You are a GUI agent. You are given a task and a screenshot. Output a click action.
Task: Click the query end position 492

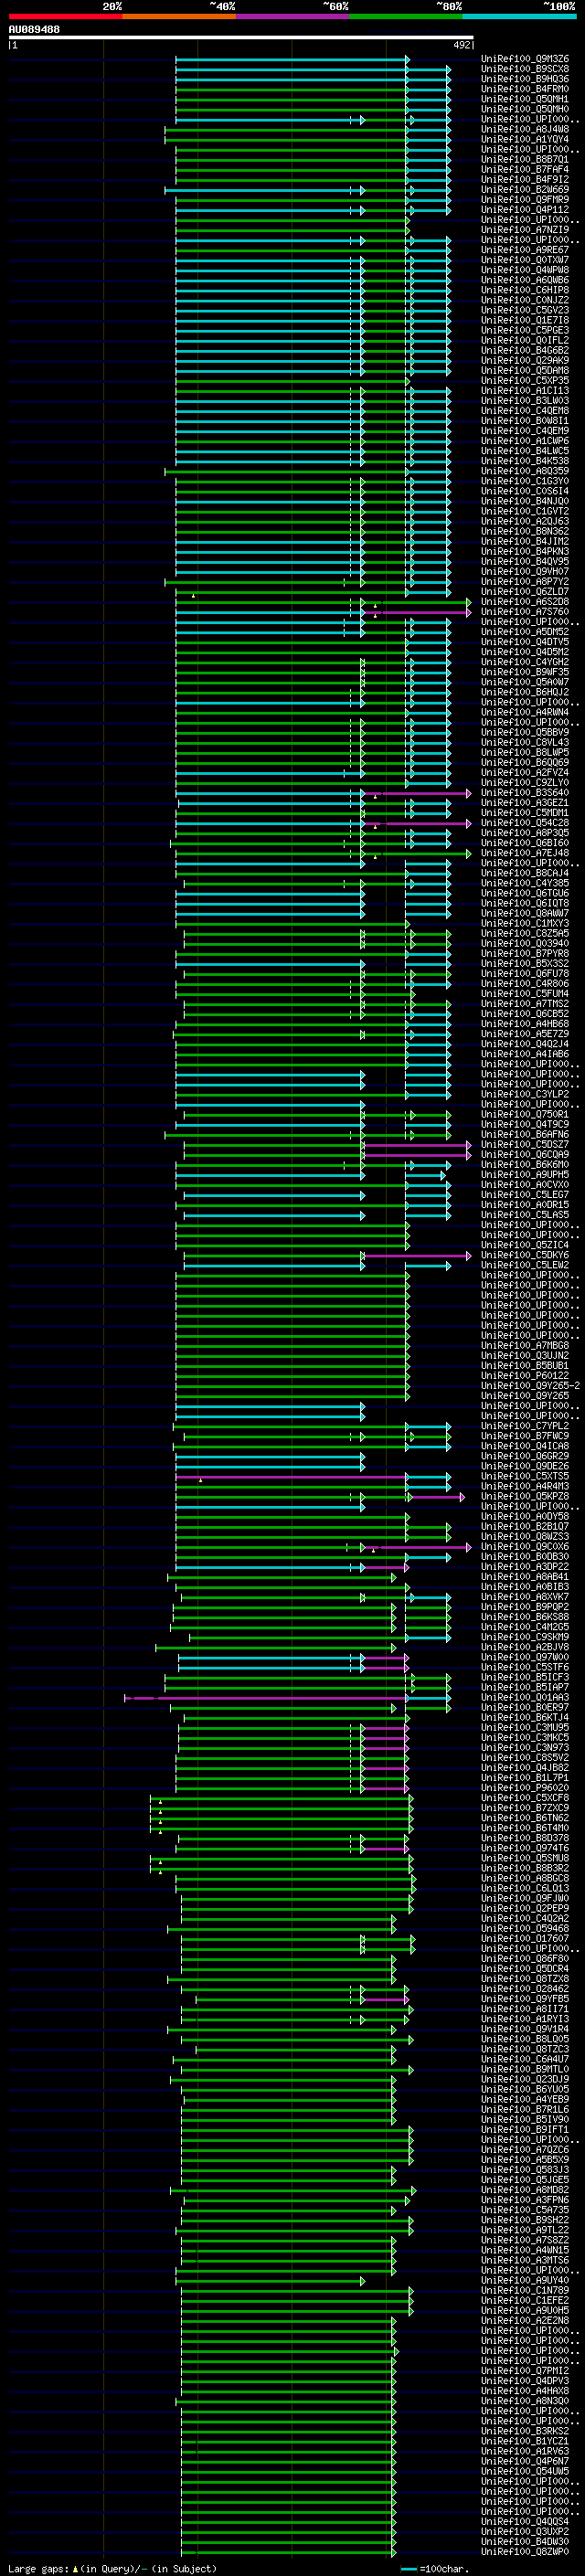point(461,45)
